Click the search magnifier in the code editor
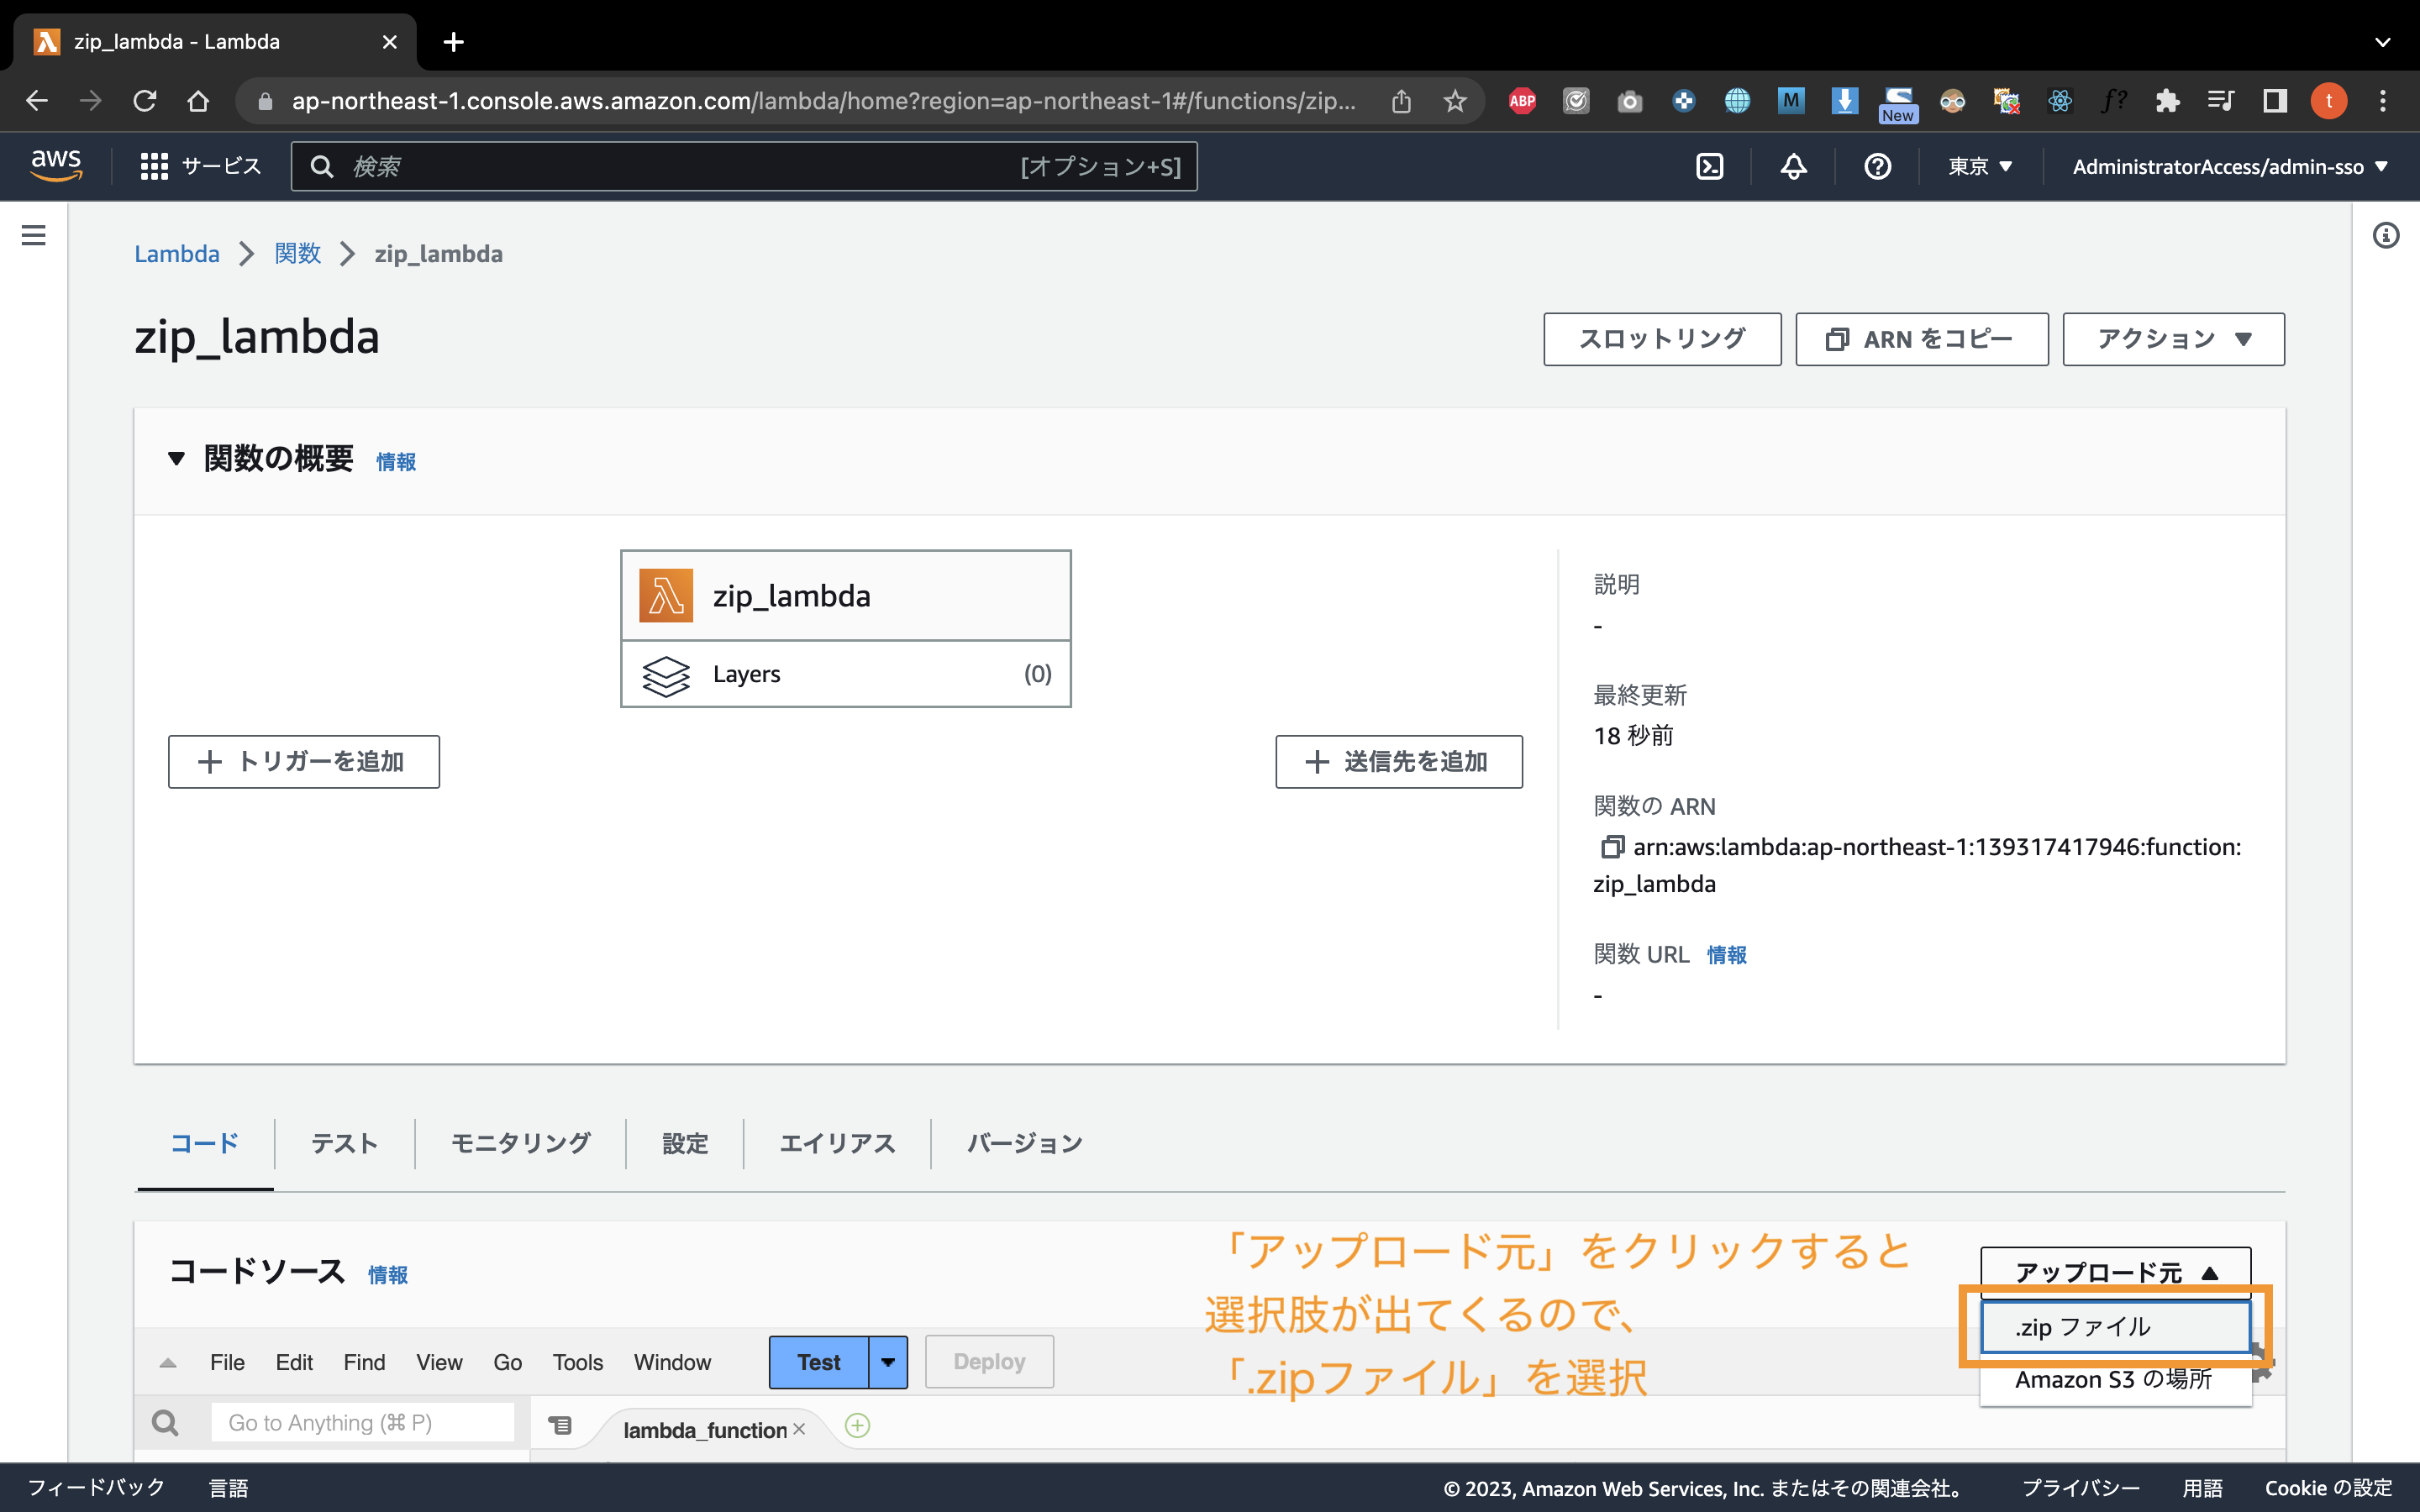This screenshot has width=2420, height=1512. (165, 1421)
